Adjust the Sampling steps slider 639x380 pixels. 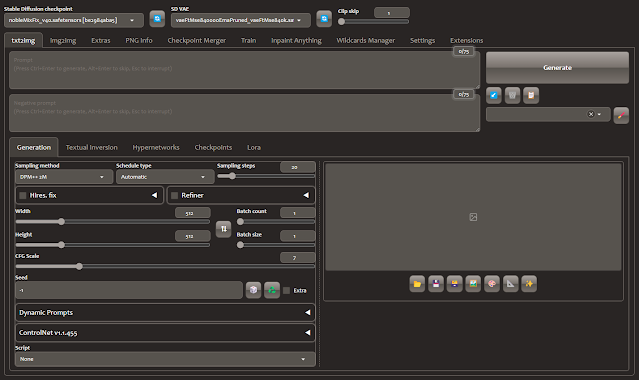pyautogui.click(x=266, y=176)
